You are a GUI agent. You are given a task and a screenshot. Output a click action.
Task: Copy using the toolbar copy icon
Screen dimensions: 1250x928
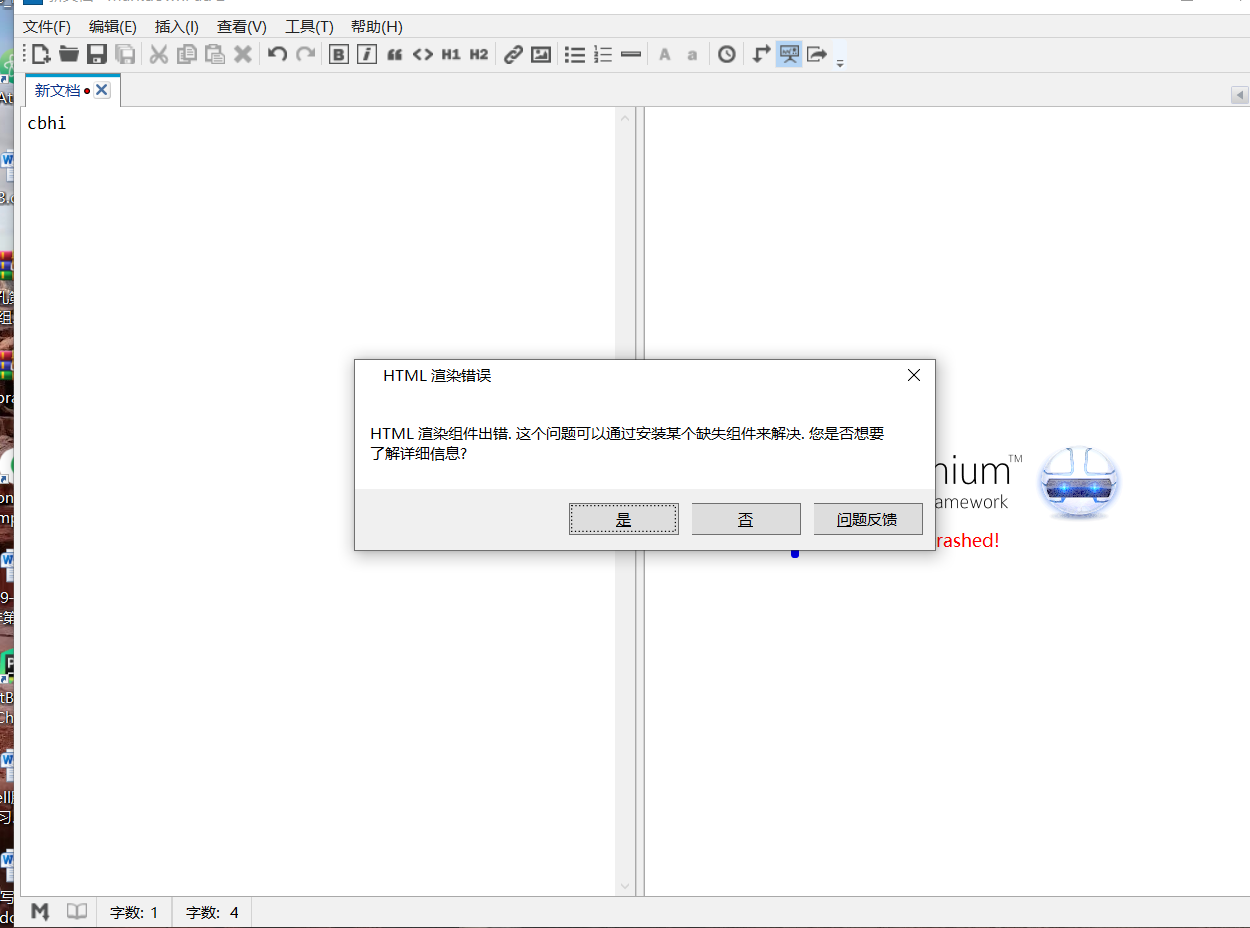point(187,54)
